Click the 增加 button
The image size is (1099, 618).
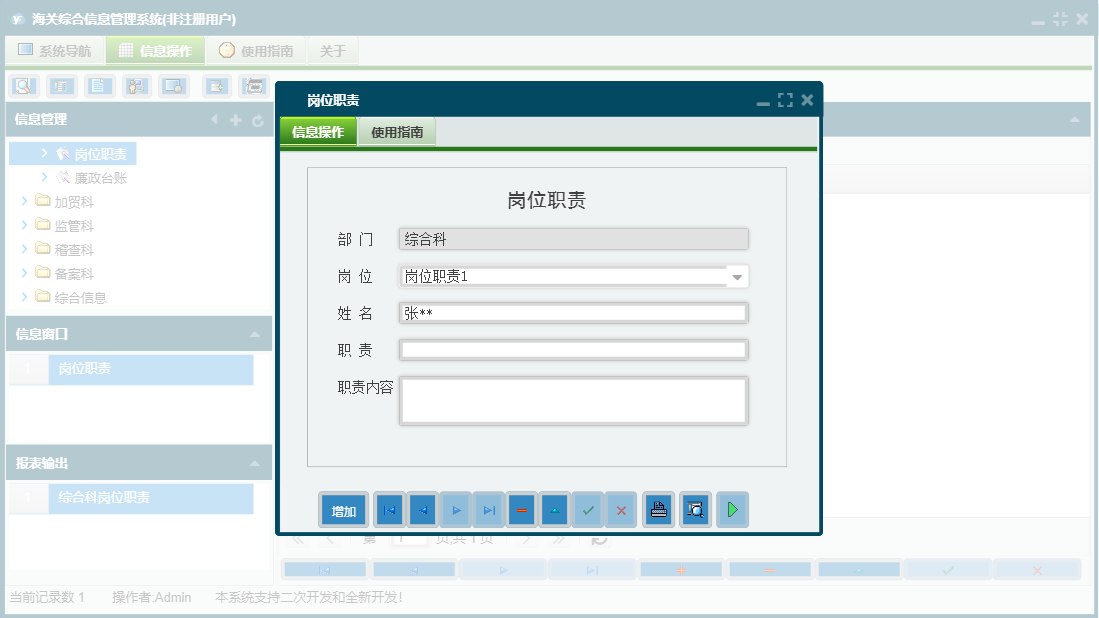(x=342, y=509)
